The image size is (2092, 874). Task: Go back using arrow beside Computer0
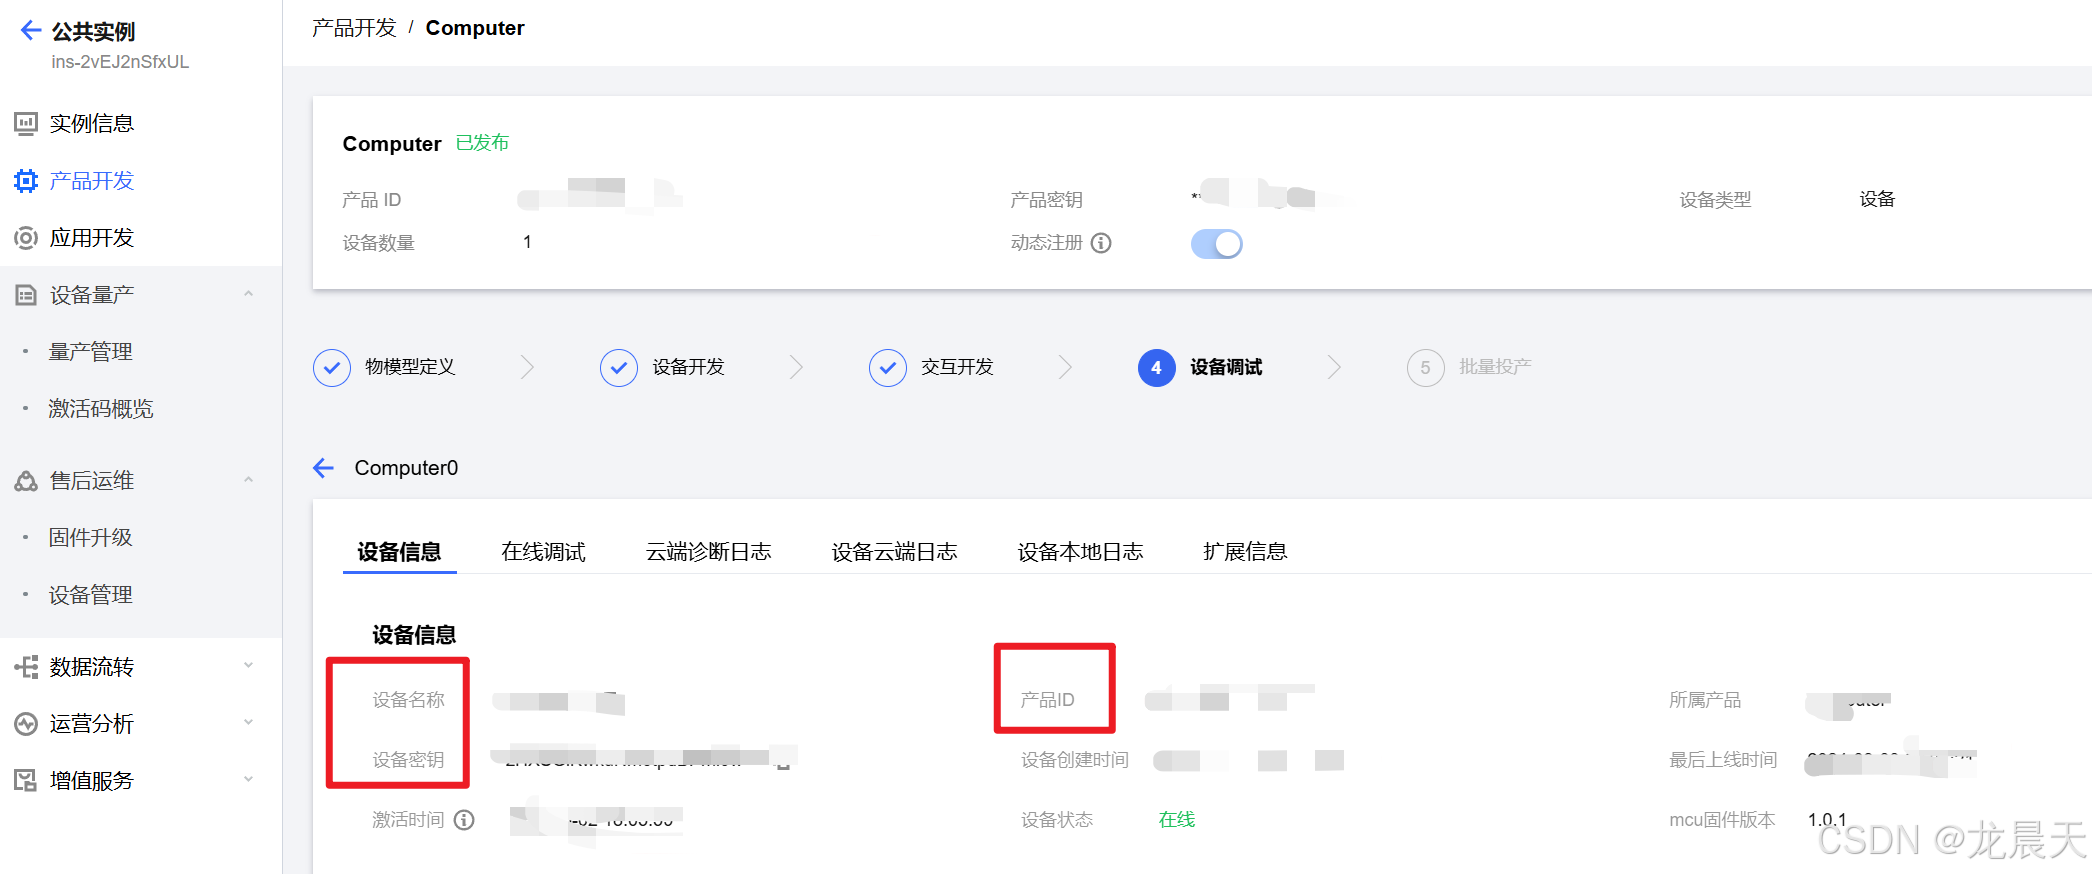point(323,468)
